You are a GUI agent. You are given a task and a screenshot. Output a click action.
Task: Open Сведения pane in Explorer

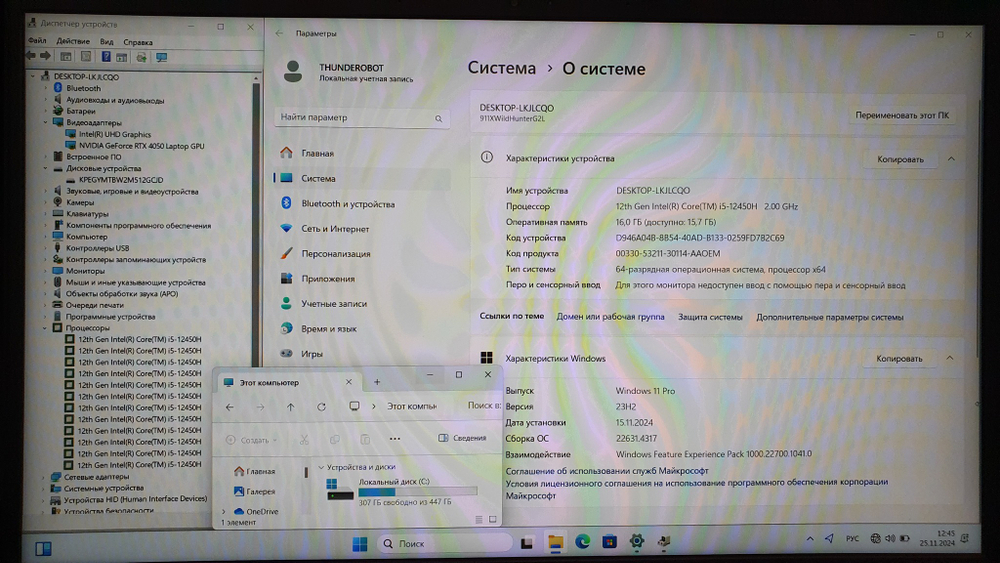tap(462, 438)
